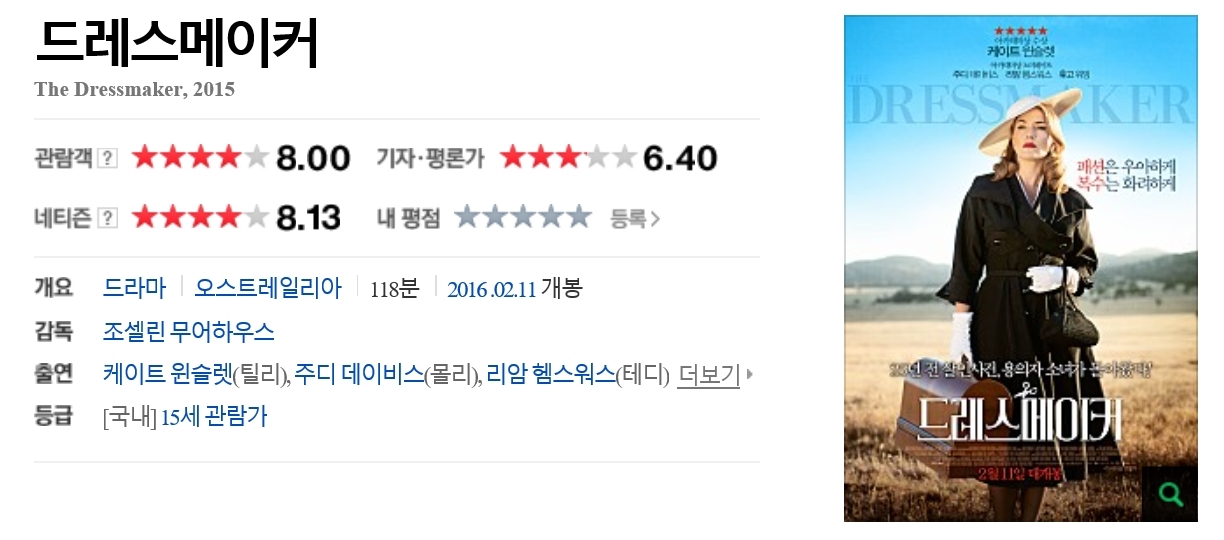Screen dimensions: 1224x540
Task: Click the 15세 관람가 rating link
Action: click(x=214, y=417)
